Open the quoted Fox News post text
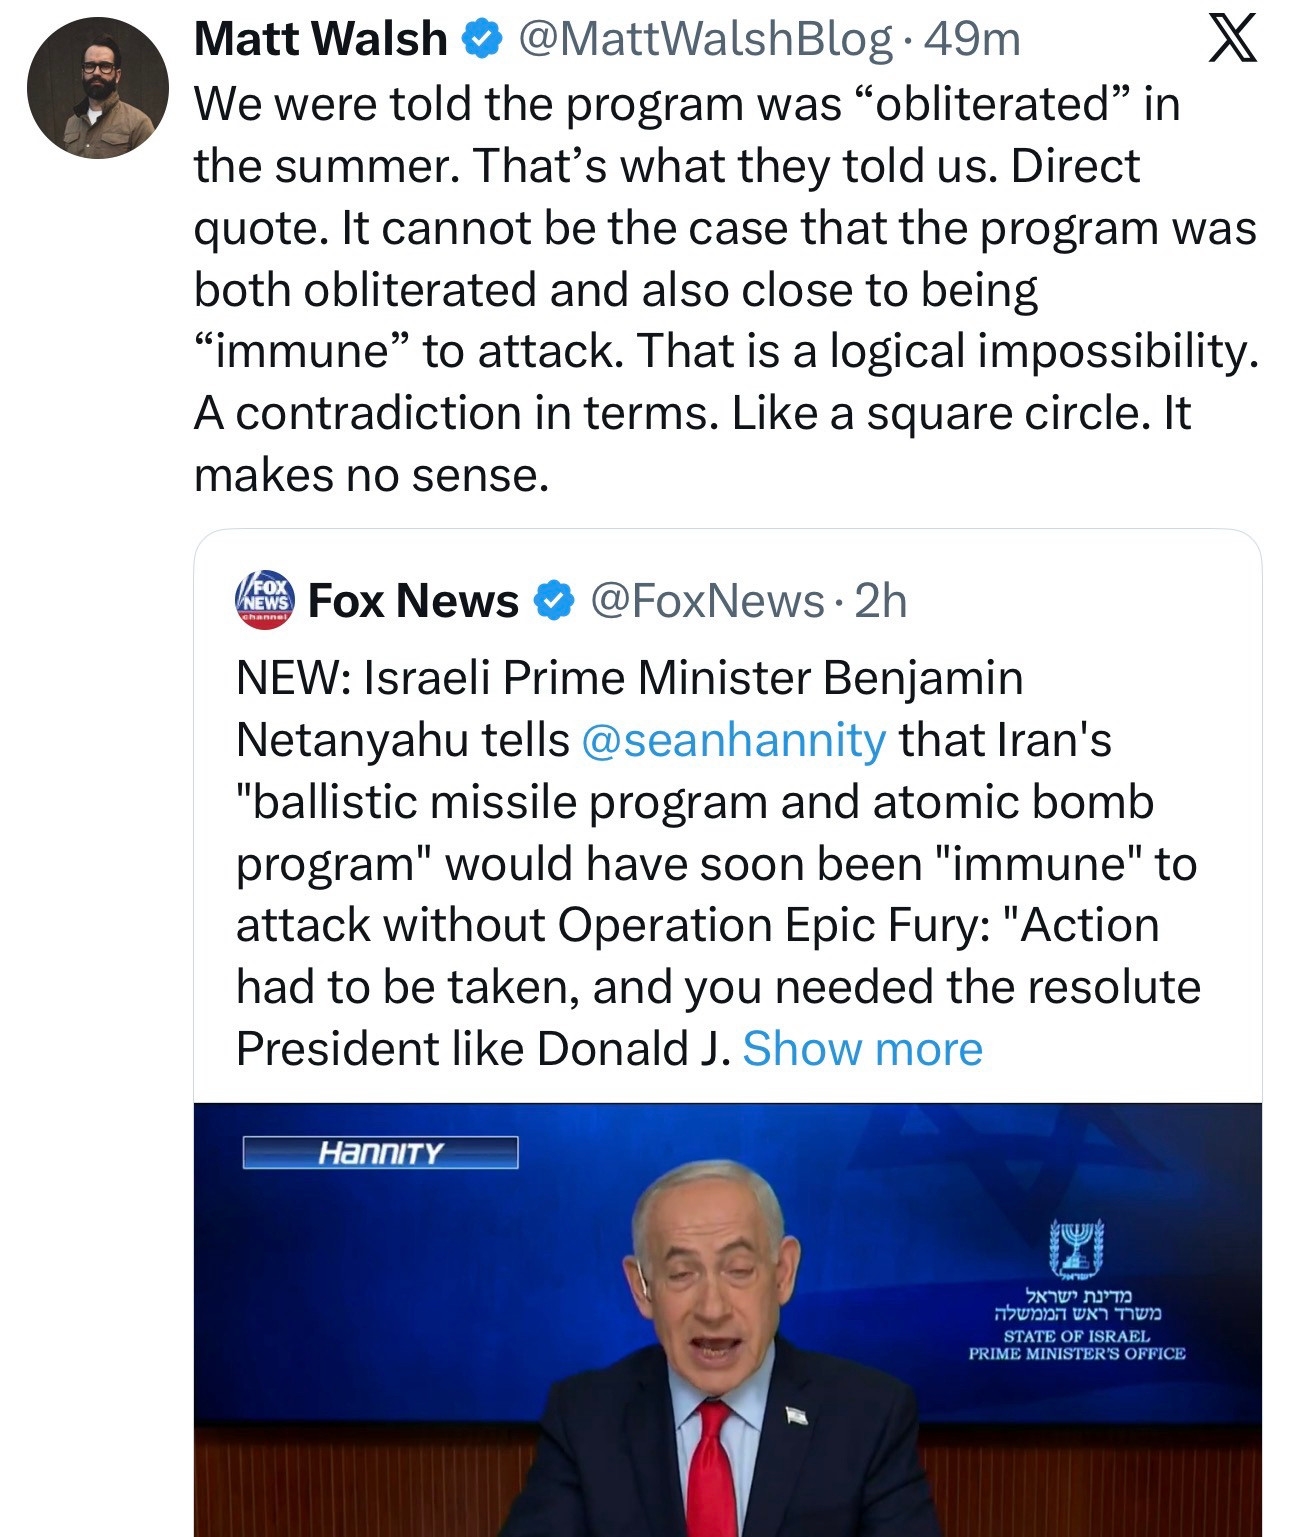Image resolution: width=1290 pixels, height=1537 pixels. [700, 863]
